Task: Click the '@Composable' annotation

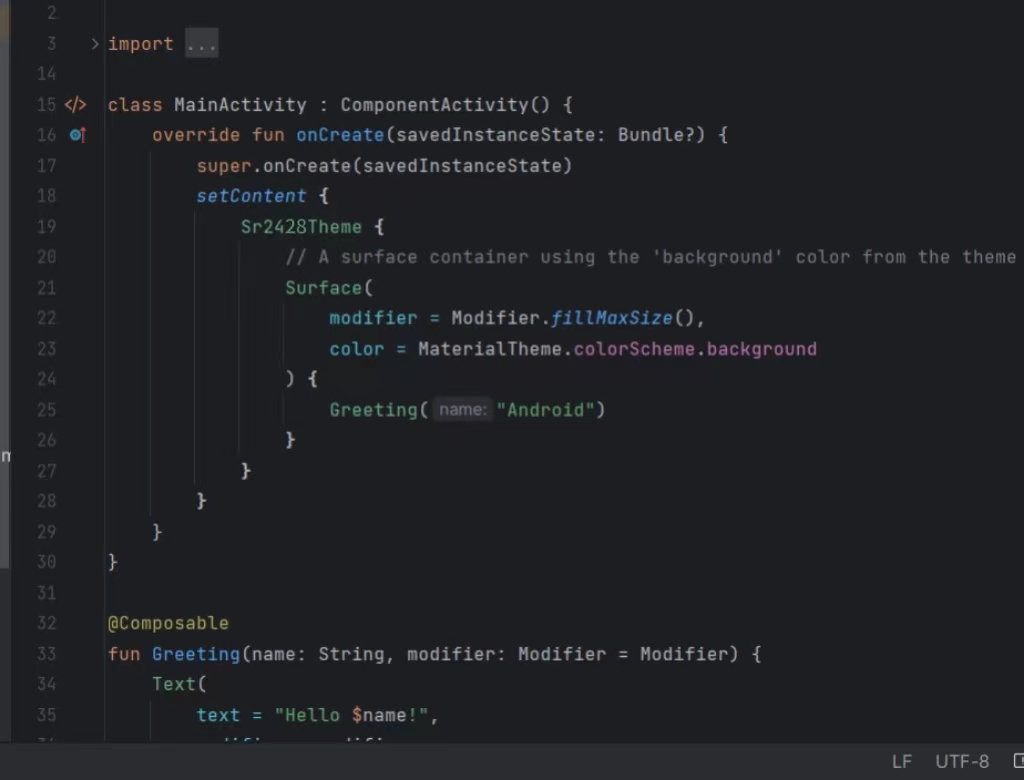Action: coord(168,623)
